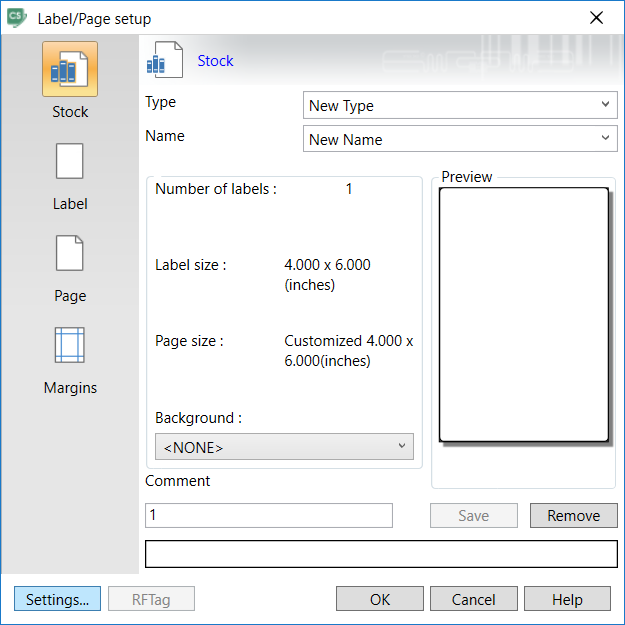
Task: Open Help for this dialog
Action: pos(567,599)
